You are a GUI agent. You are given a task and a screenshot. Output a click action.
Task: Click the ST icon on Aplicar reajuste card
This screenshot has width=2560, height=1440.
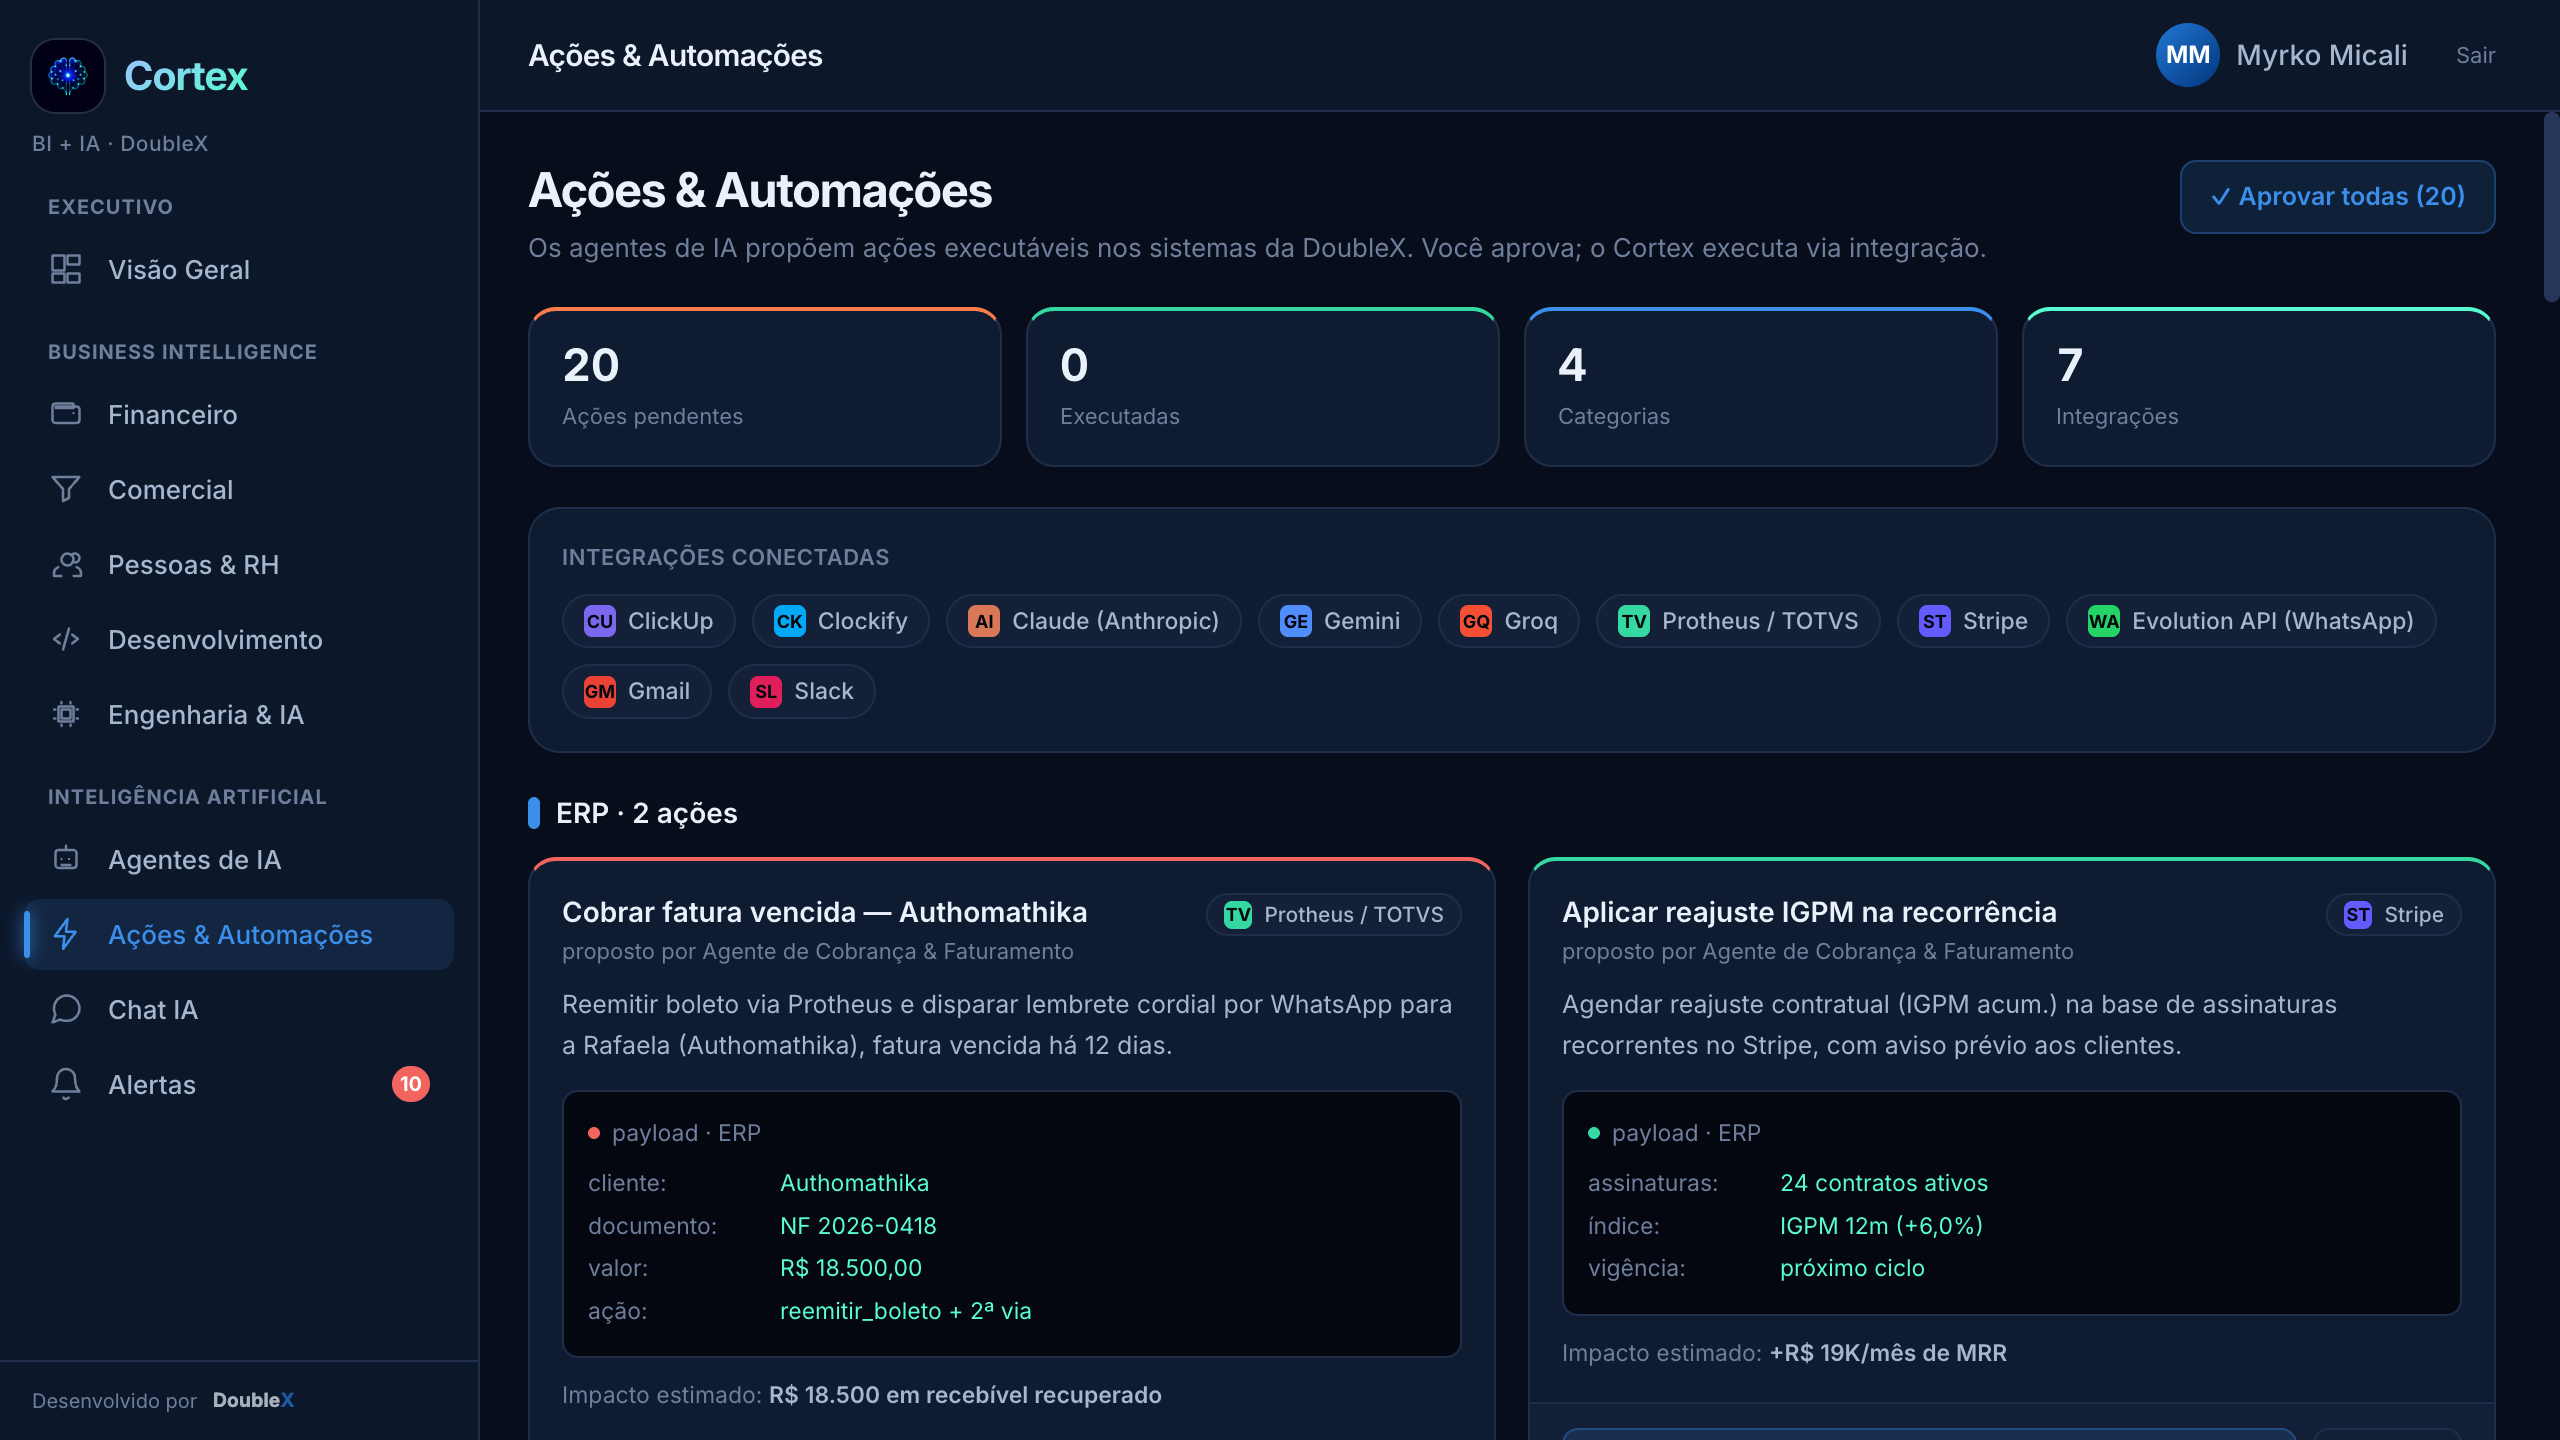[2358, 914]
